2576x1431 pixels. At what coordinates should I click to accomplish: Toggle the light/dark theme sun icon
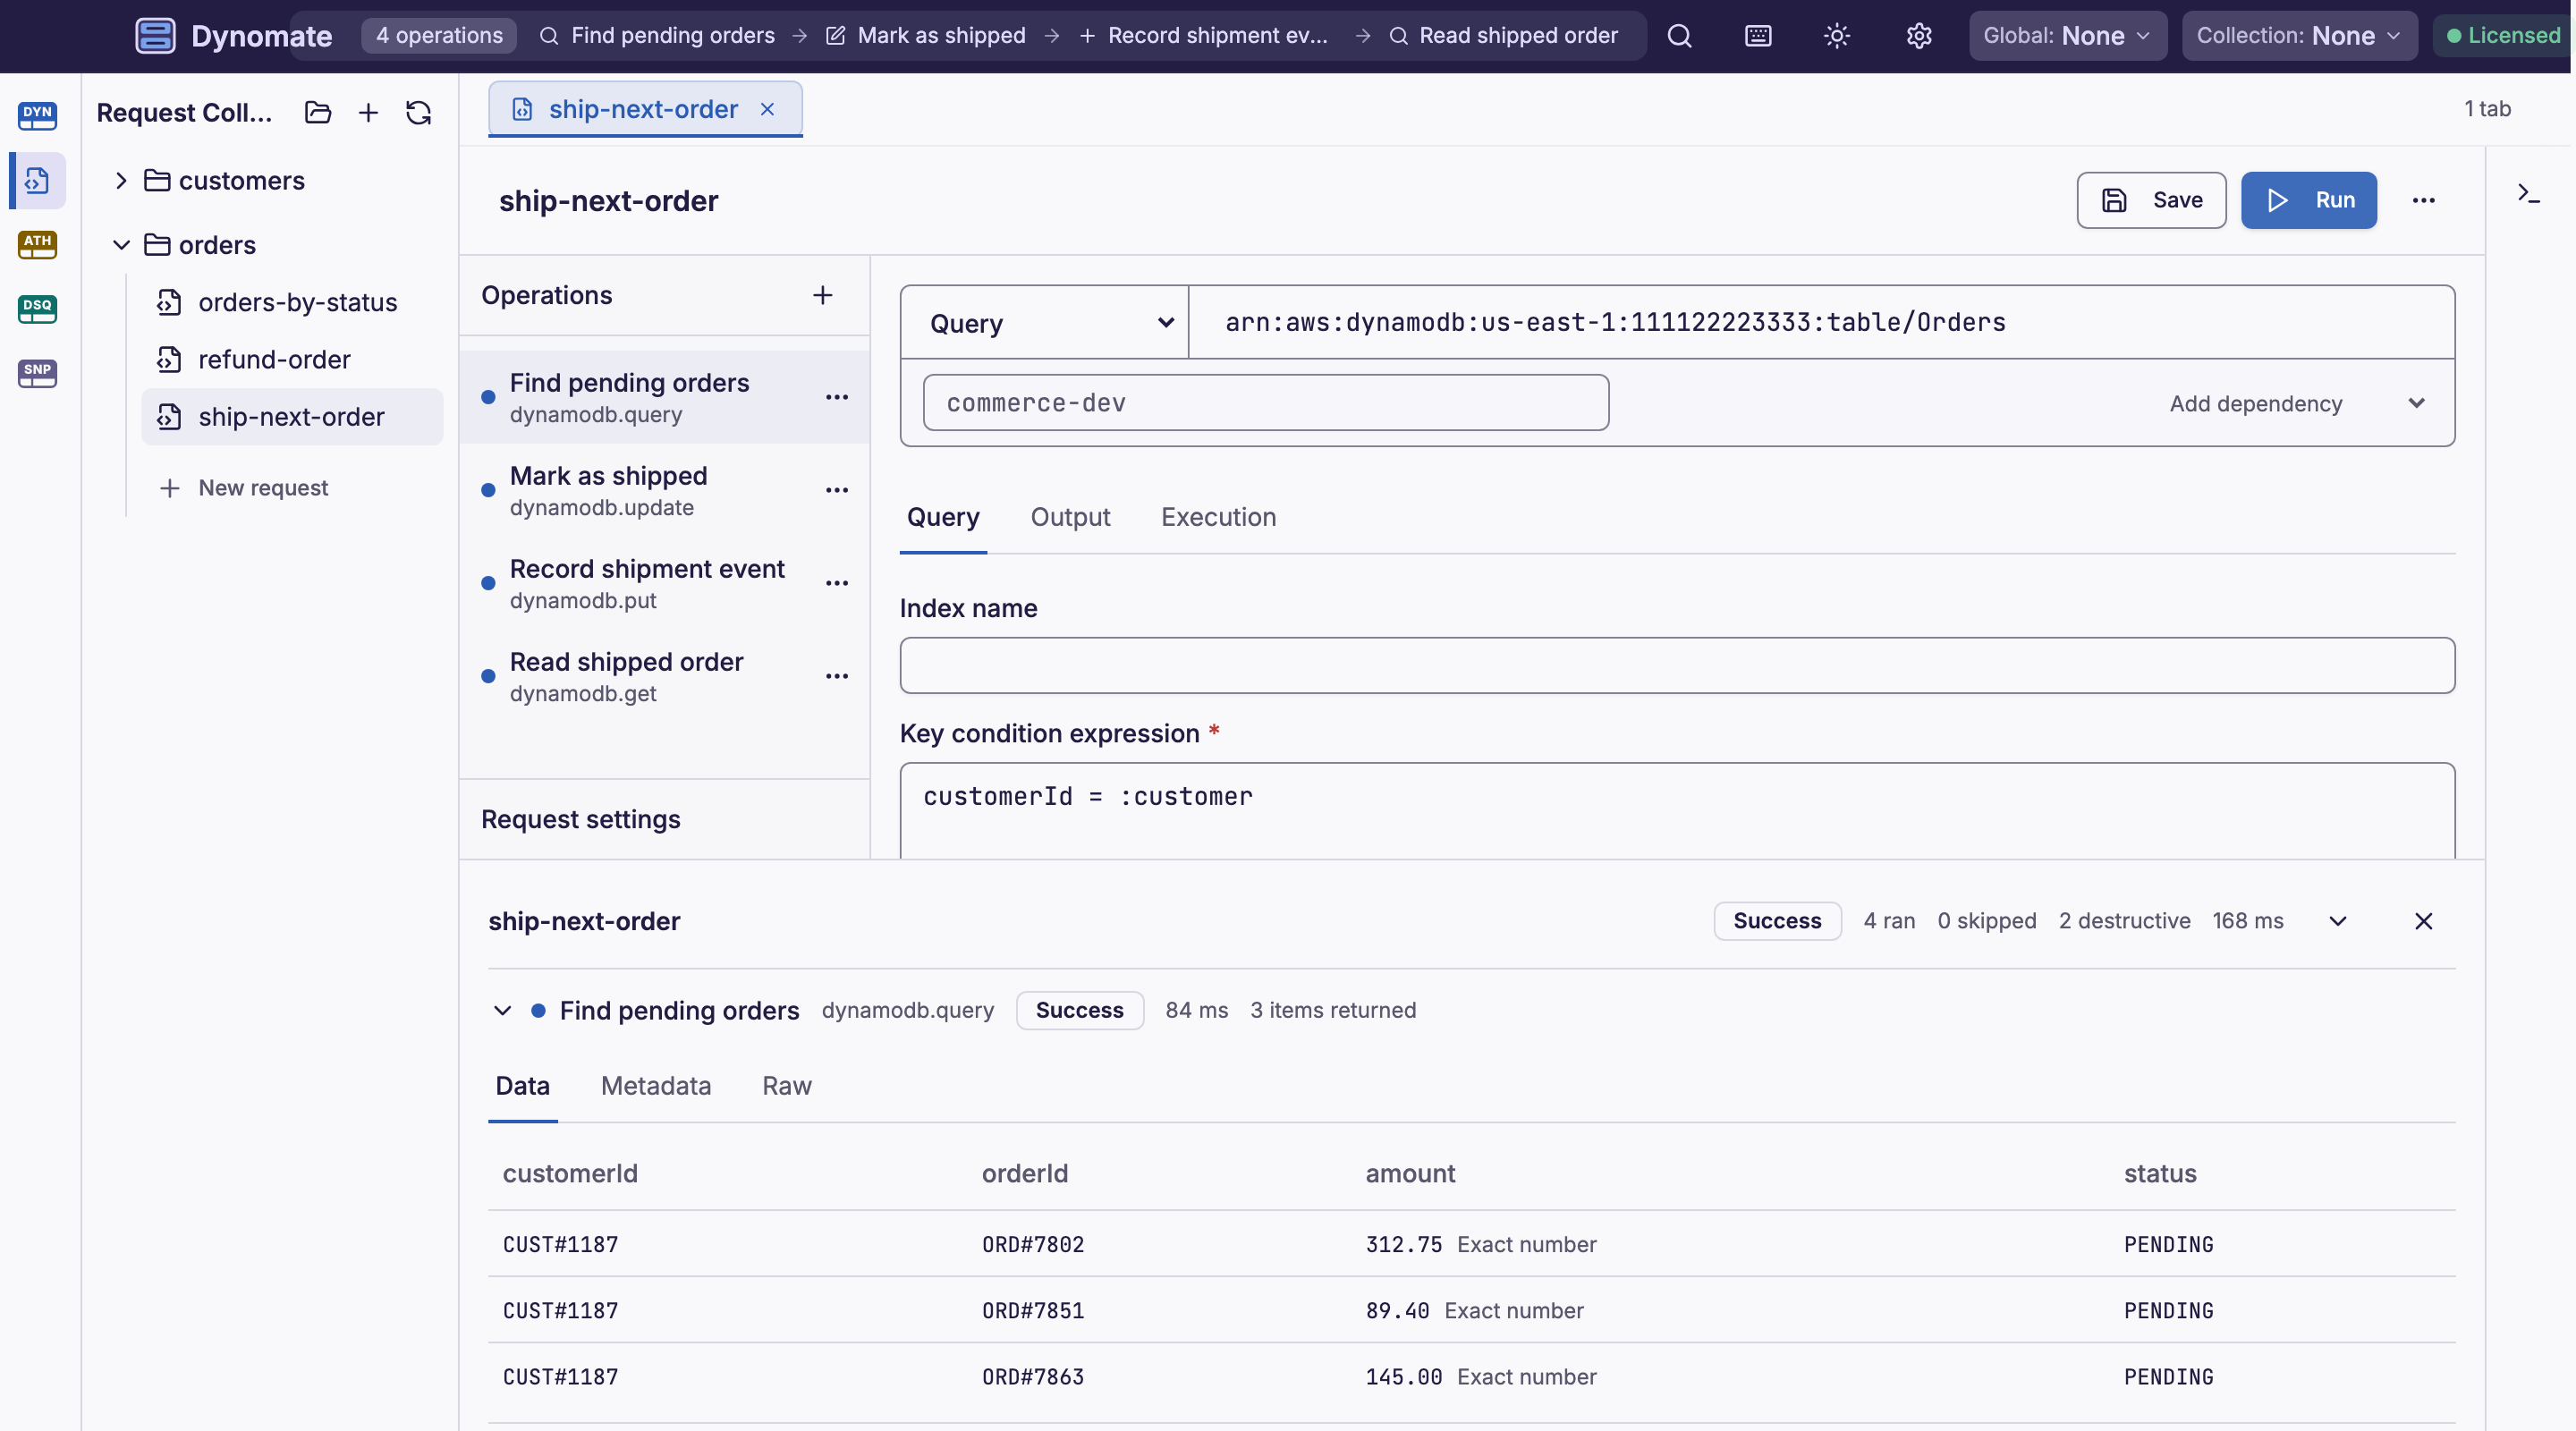coord(1837,36)
